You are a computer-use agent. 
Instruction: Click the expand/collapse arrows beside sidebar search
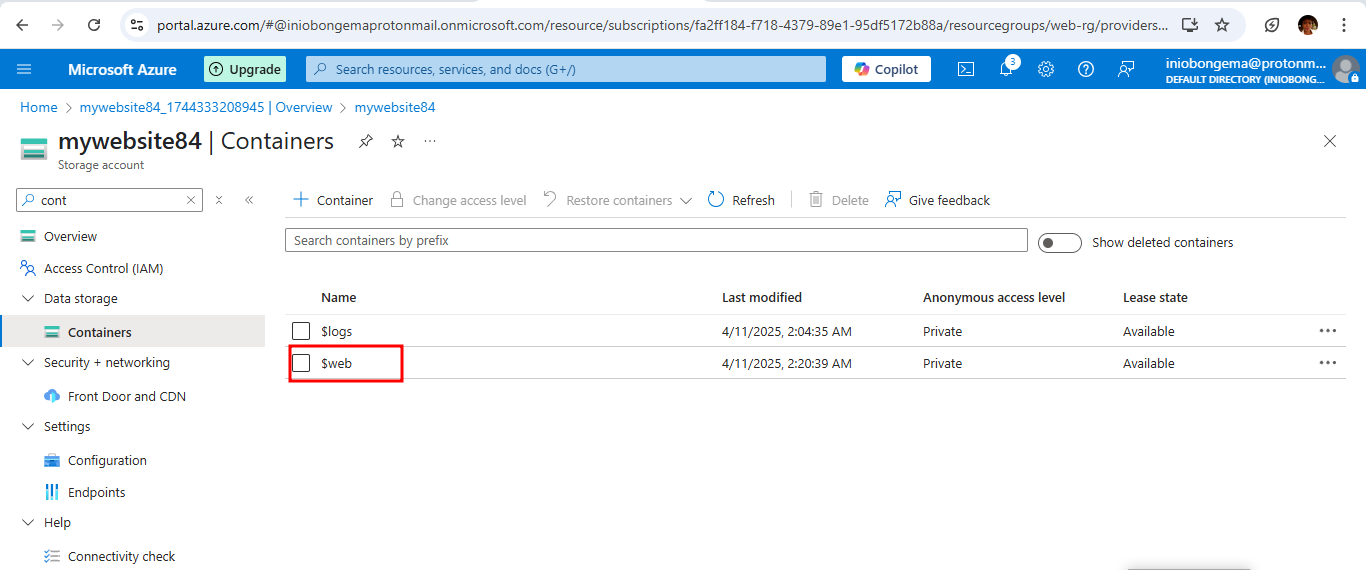pos(219,200)
